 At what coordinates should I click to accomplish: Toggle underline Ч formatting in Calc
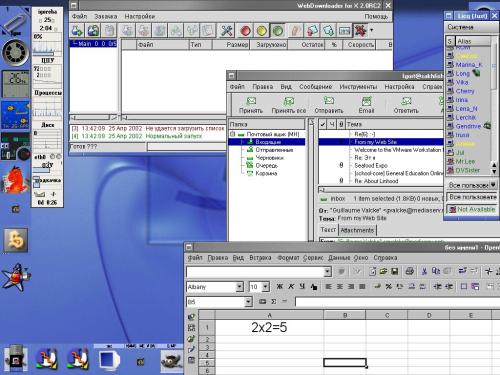(302, 287)
